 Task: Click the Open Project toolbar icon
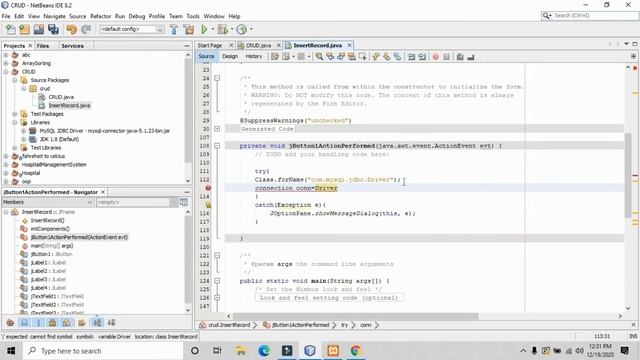click(x=39, y=29)
